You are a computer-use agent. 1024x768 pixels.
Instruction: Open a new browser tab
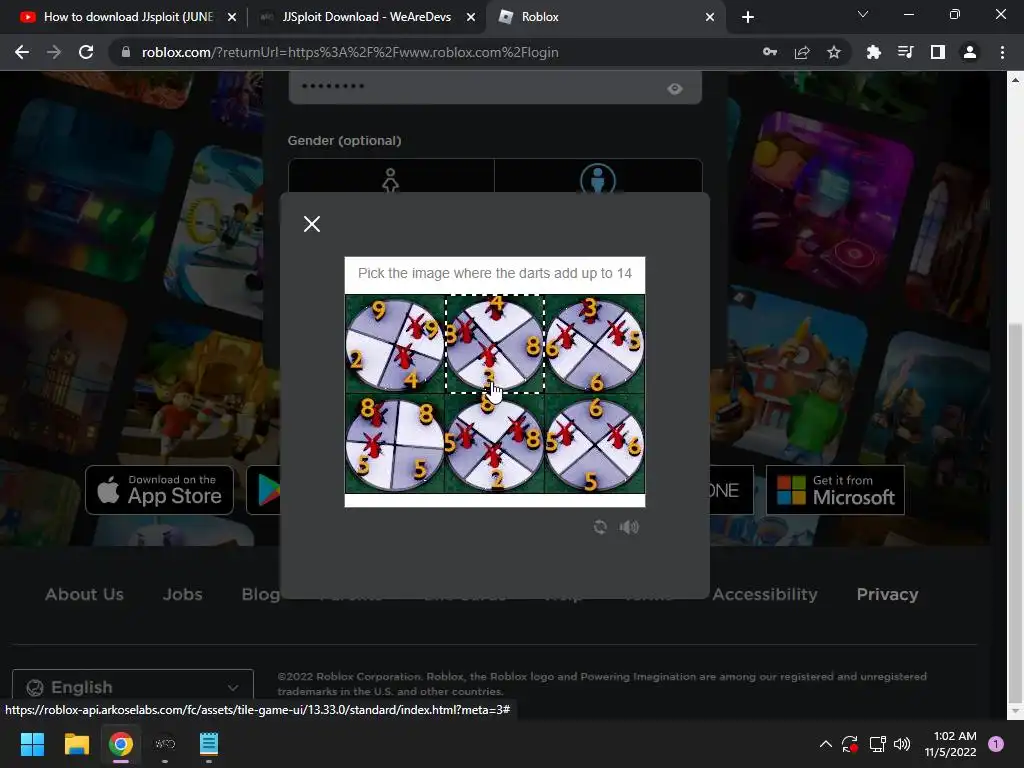pos(748,17)
